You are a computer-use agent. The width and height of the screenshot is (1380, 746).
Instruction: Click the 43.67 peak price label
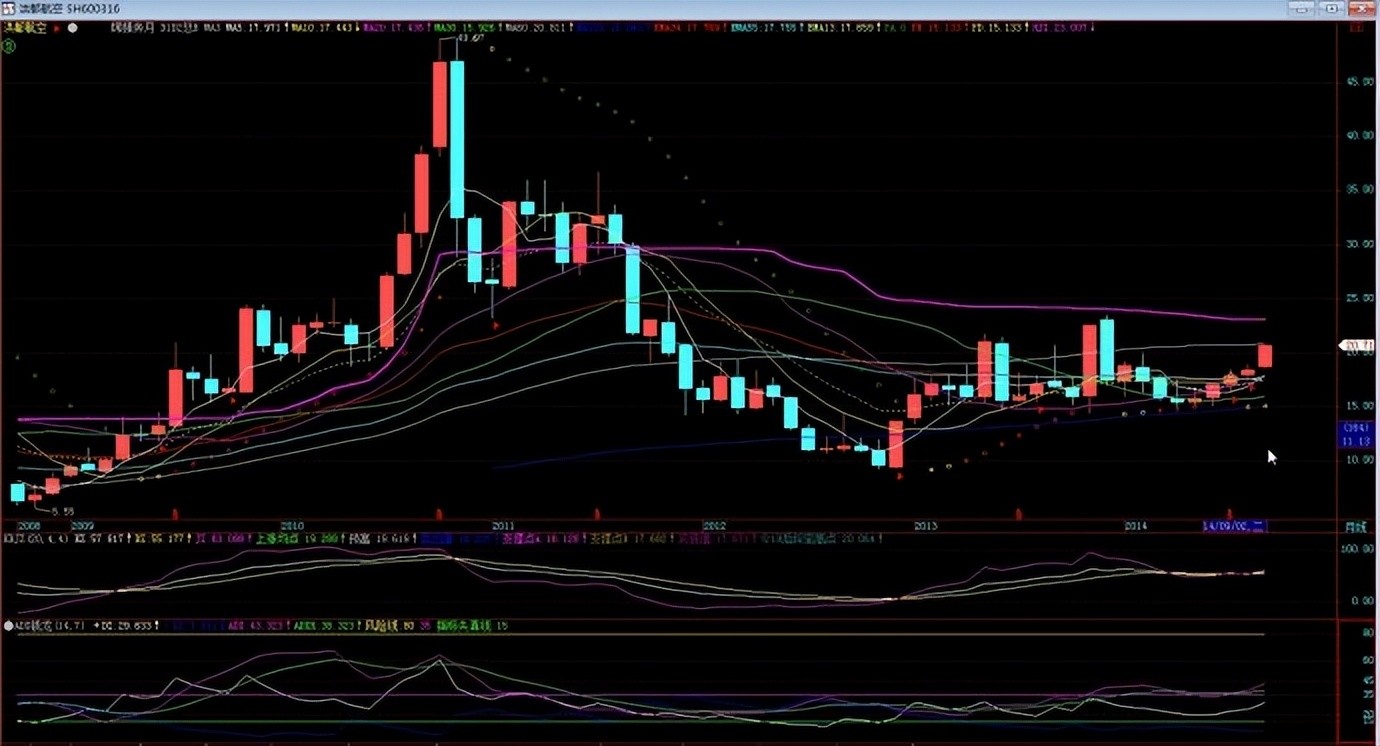(x=470, y=38)
